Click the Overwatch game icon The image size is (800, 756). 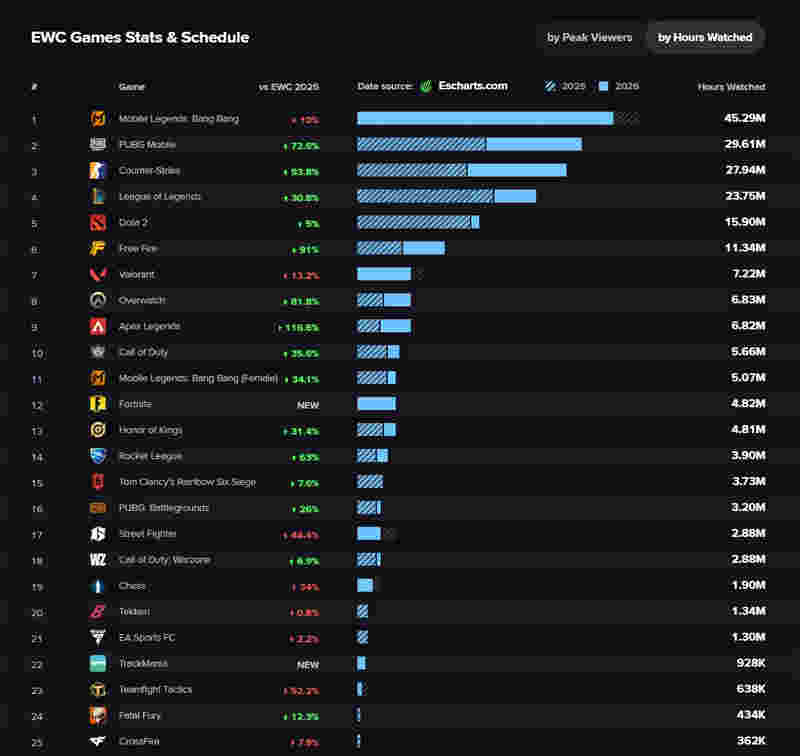click(98, 300)
